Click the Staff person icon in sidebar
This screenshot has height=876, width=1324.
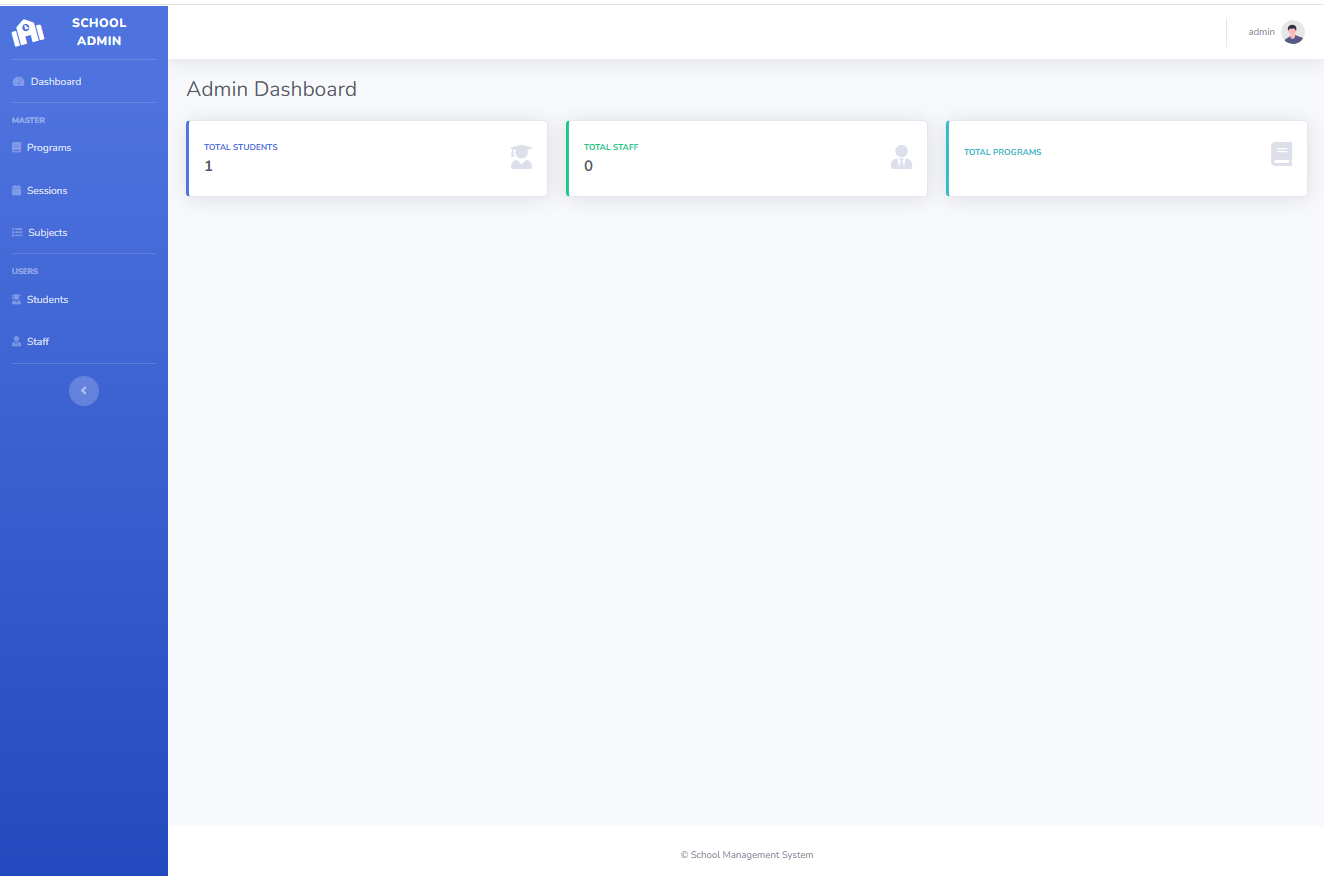[x=16, y=342]
